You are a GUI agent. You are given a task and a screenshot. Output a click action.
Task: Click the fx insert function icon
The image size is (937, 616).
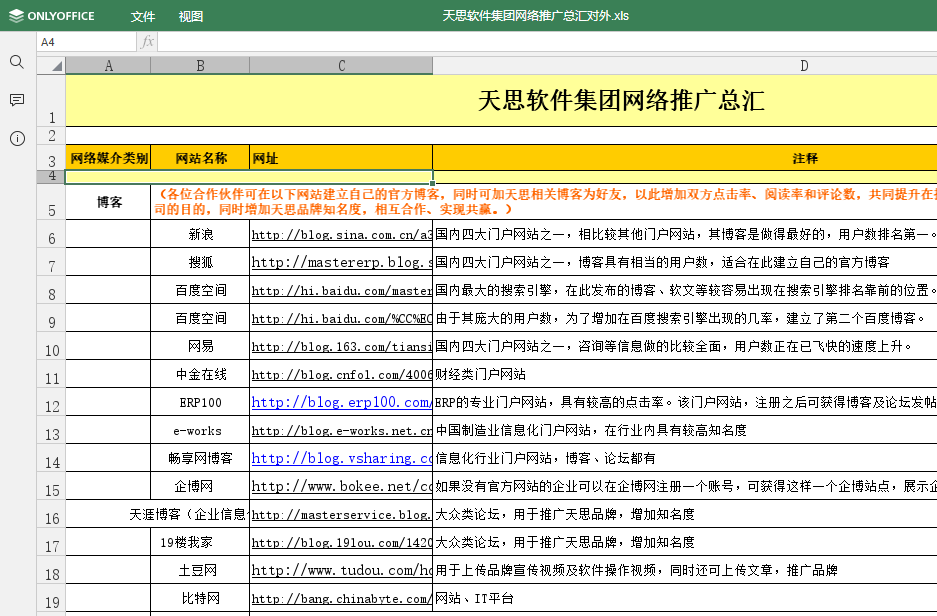click(x=147, y=42)
